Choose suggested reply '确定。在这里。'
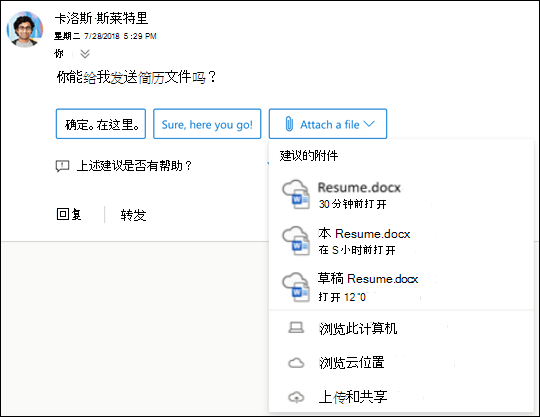 click(101, 124)
